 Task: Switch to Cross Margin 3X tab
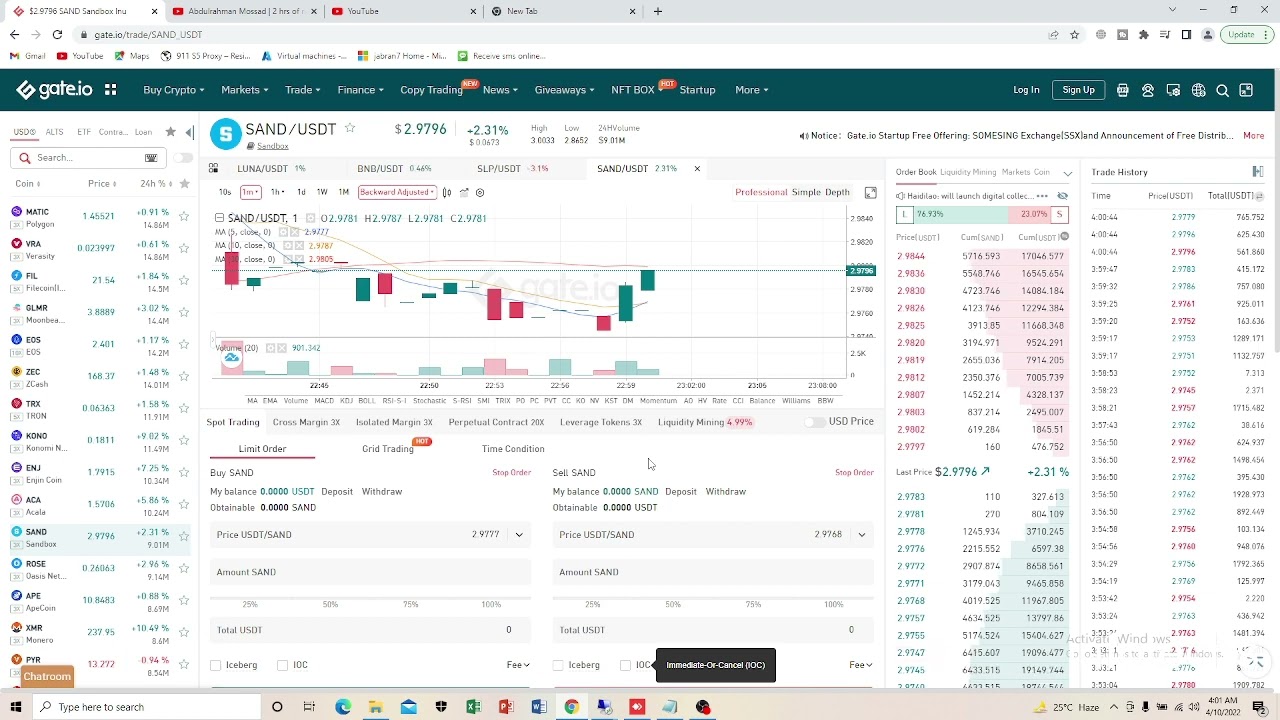[x=306, y=422]
